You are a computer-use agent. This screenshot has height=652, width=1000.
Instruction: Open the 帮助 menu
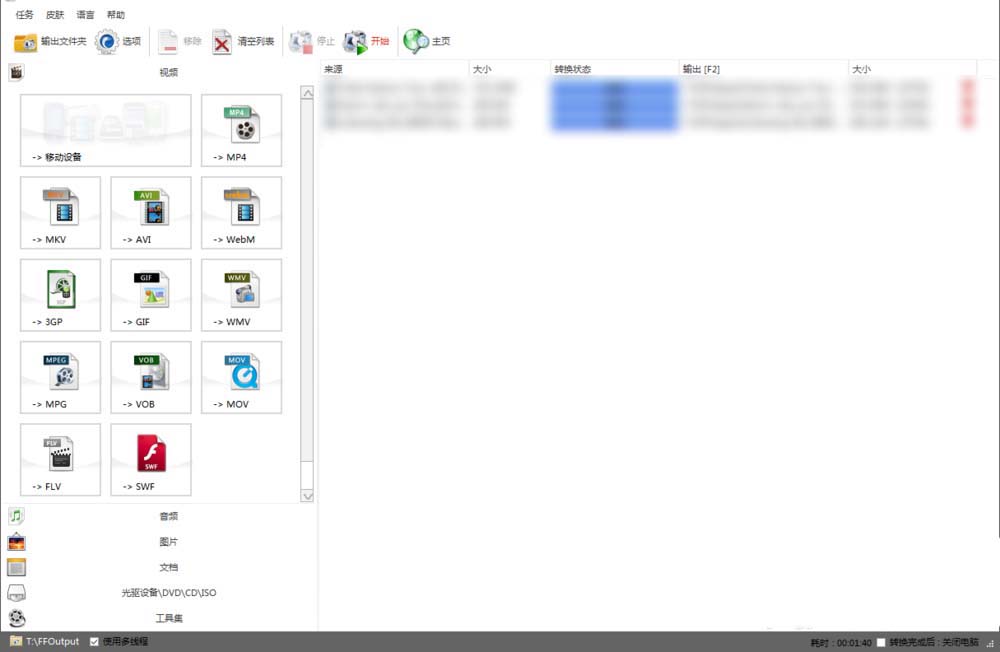(115, 14)
